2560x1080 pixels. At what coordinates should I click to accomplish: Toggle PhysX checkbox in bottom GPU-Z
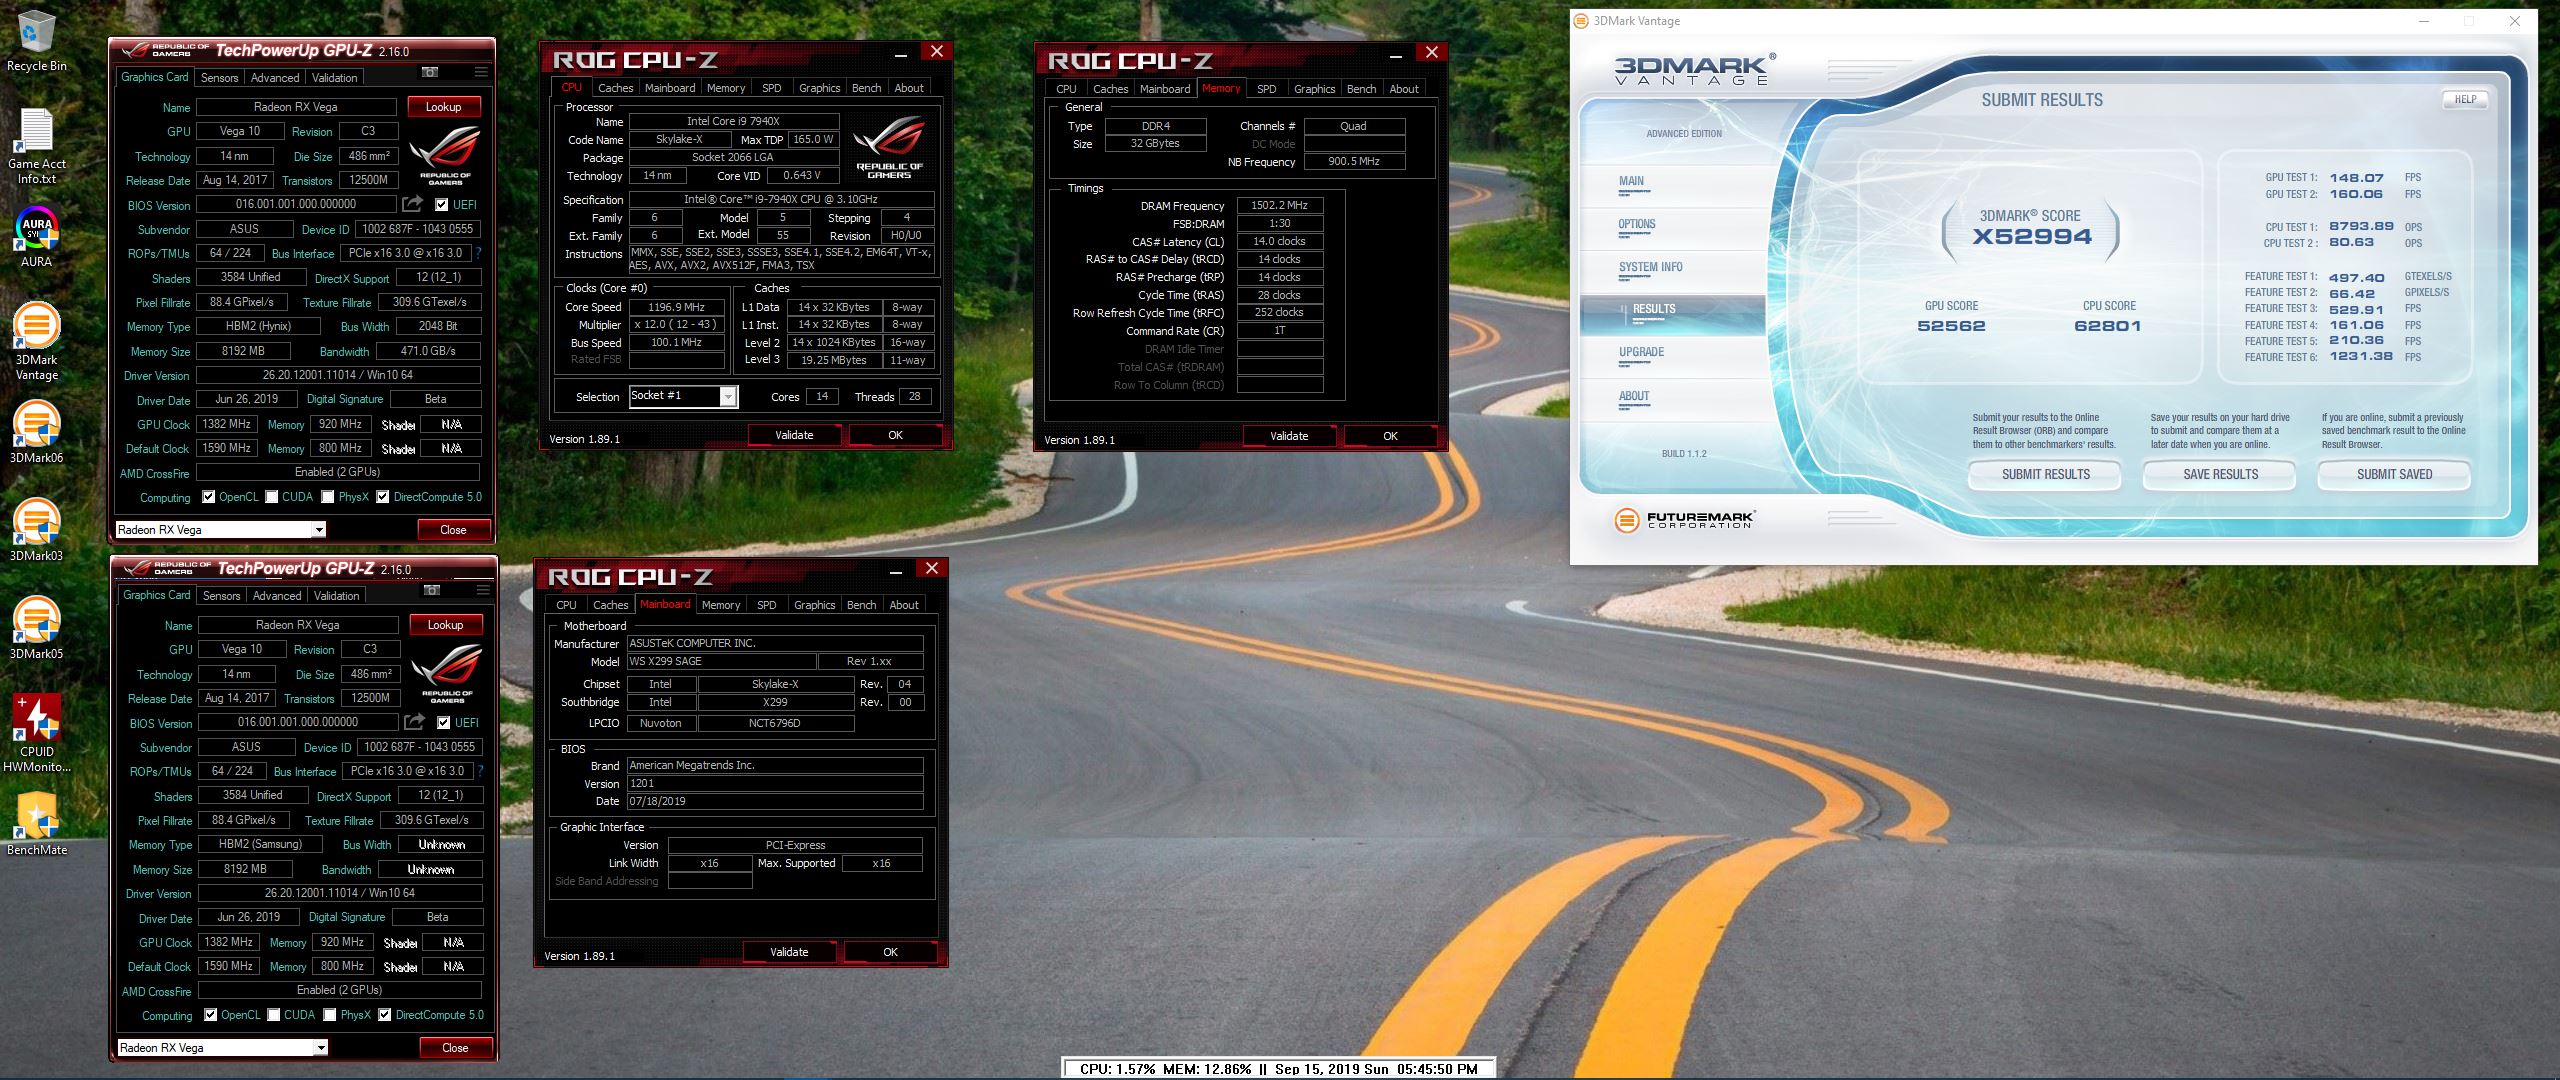330,1015
